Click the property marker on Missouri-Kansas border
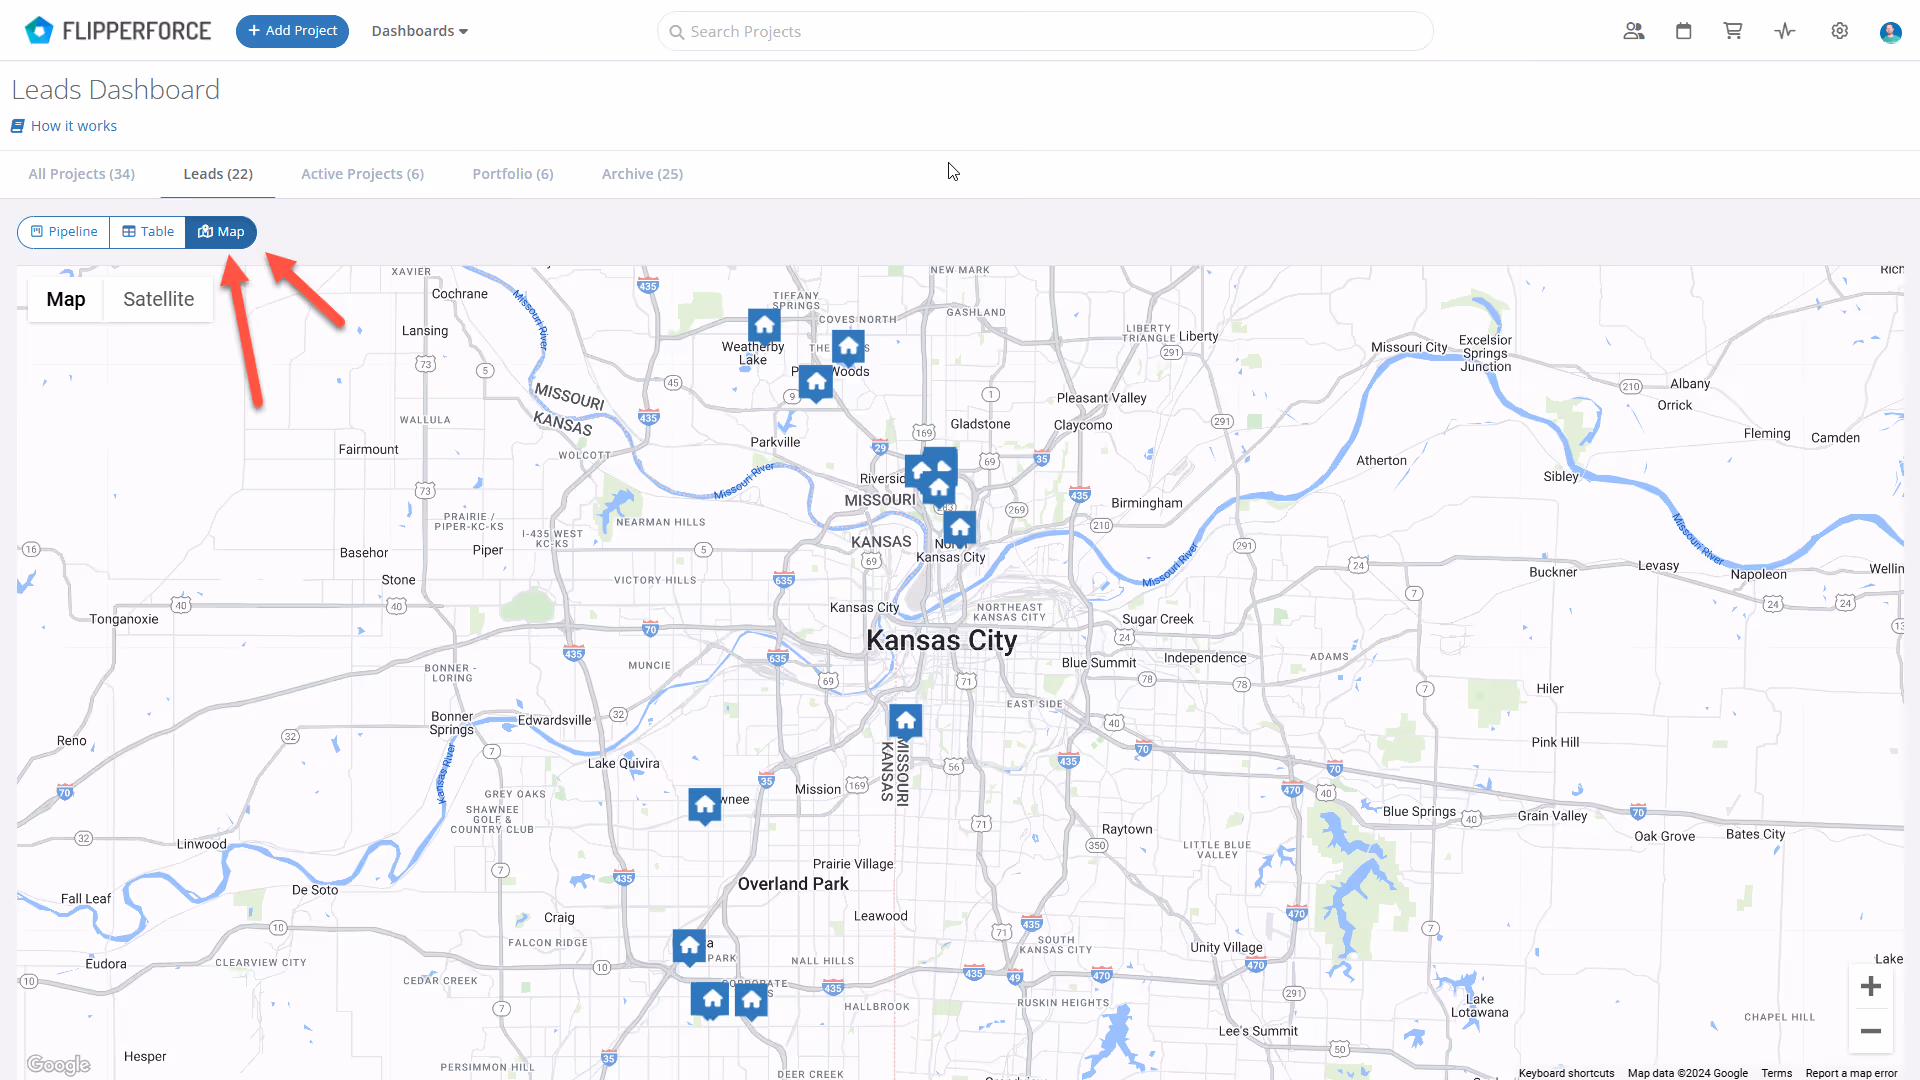The width and height of the screenshot is (1920, 1080). click(x=906, y=722)
